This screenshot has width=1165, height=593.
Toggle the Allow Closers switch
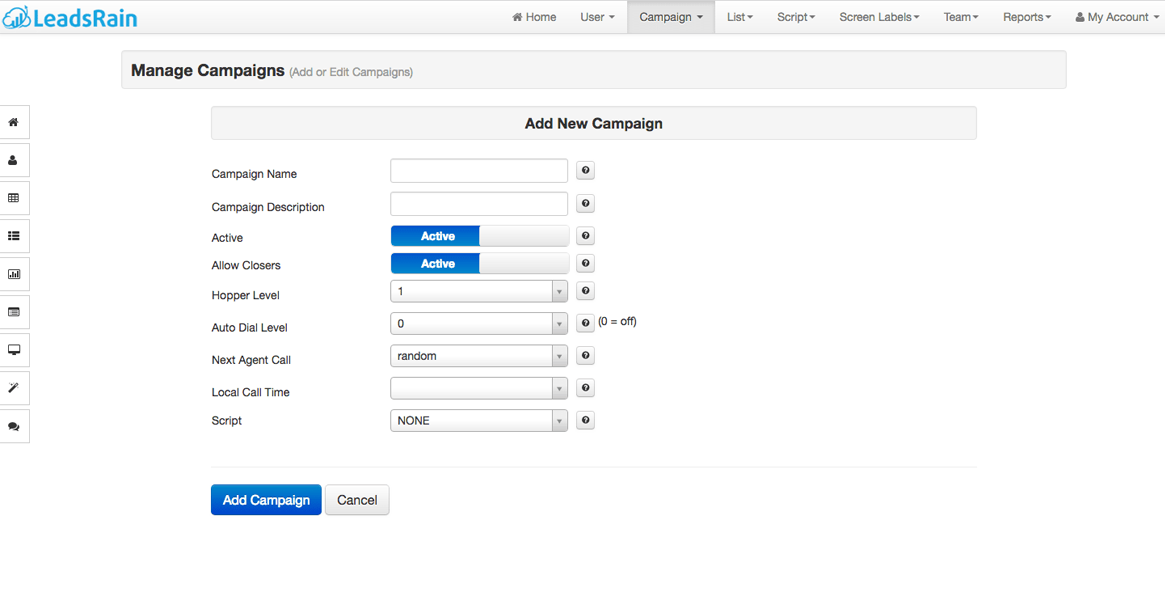[x=479, y=264]
